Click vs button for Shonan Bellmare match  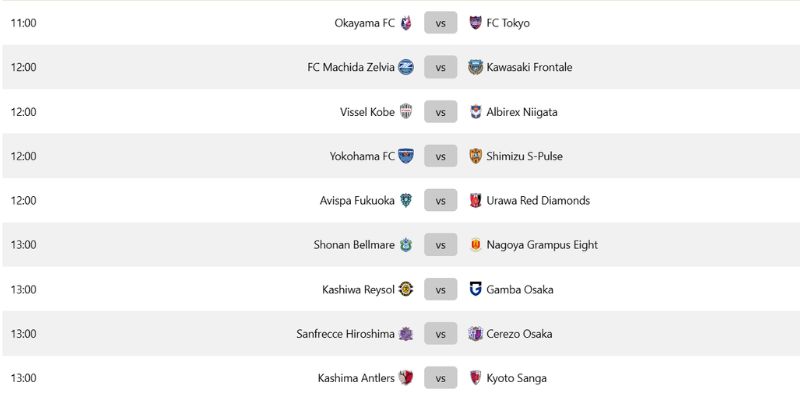coord(441,245)
